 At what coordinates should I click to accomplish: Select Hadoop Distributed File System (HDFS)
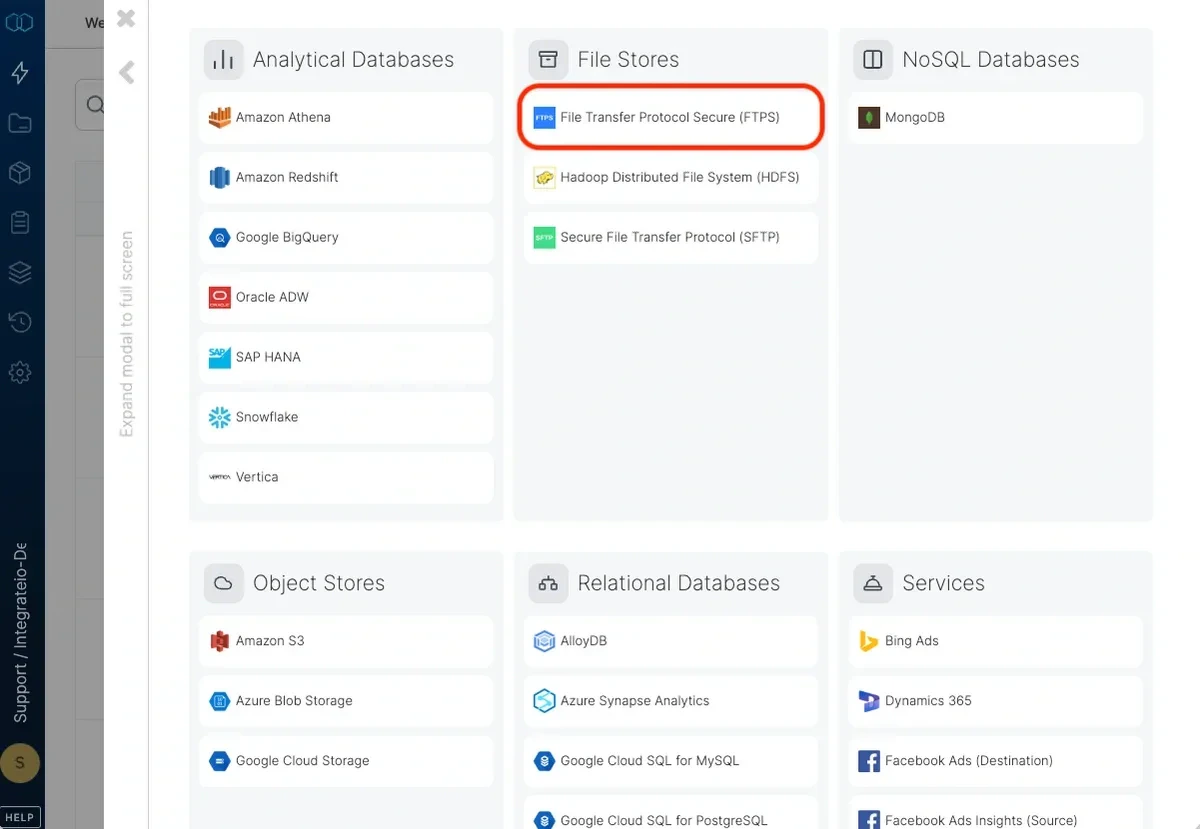(671, 177)
